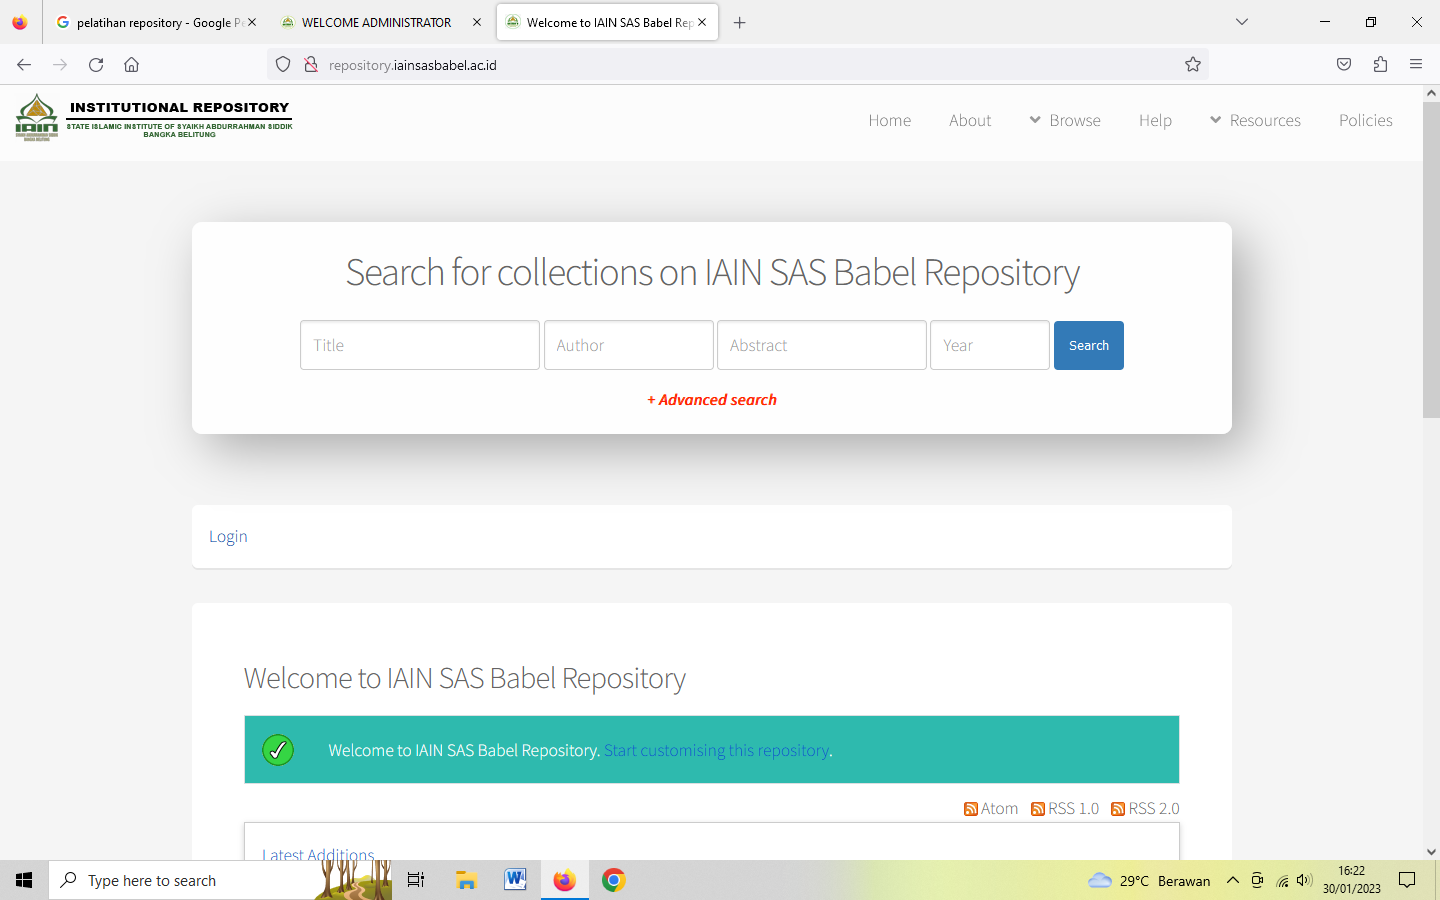Reload the current page

(x=96, y=65)
